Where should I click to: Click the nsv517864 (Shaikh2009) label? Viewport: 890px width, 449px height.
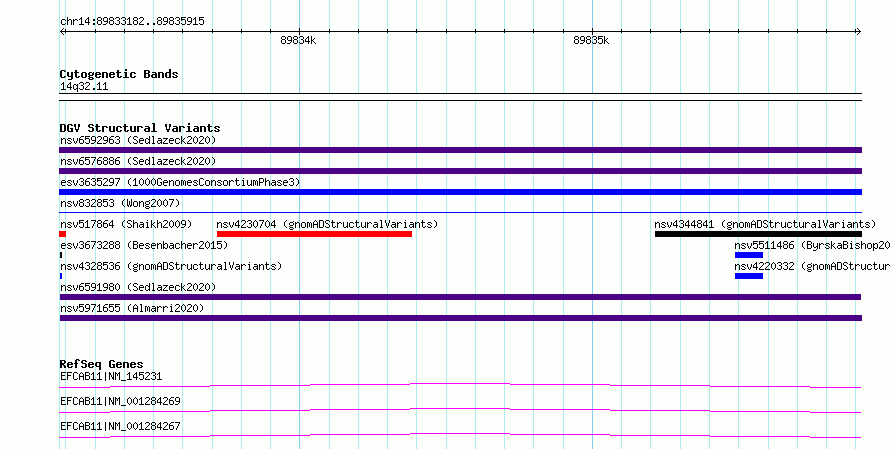(x=126, y=224)
